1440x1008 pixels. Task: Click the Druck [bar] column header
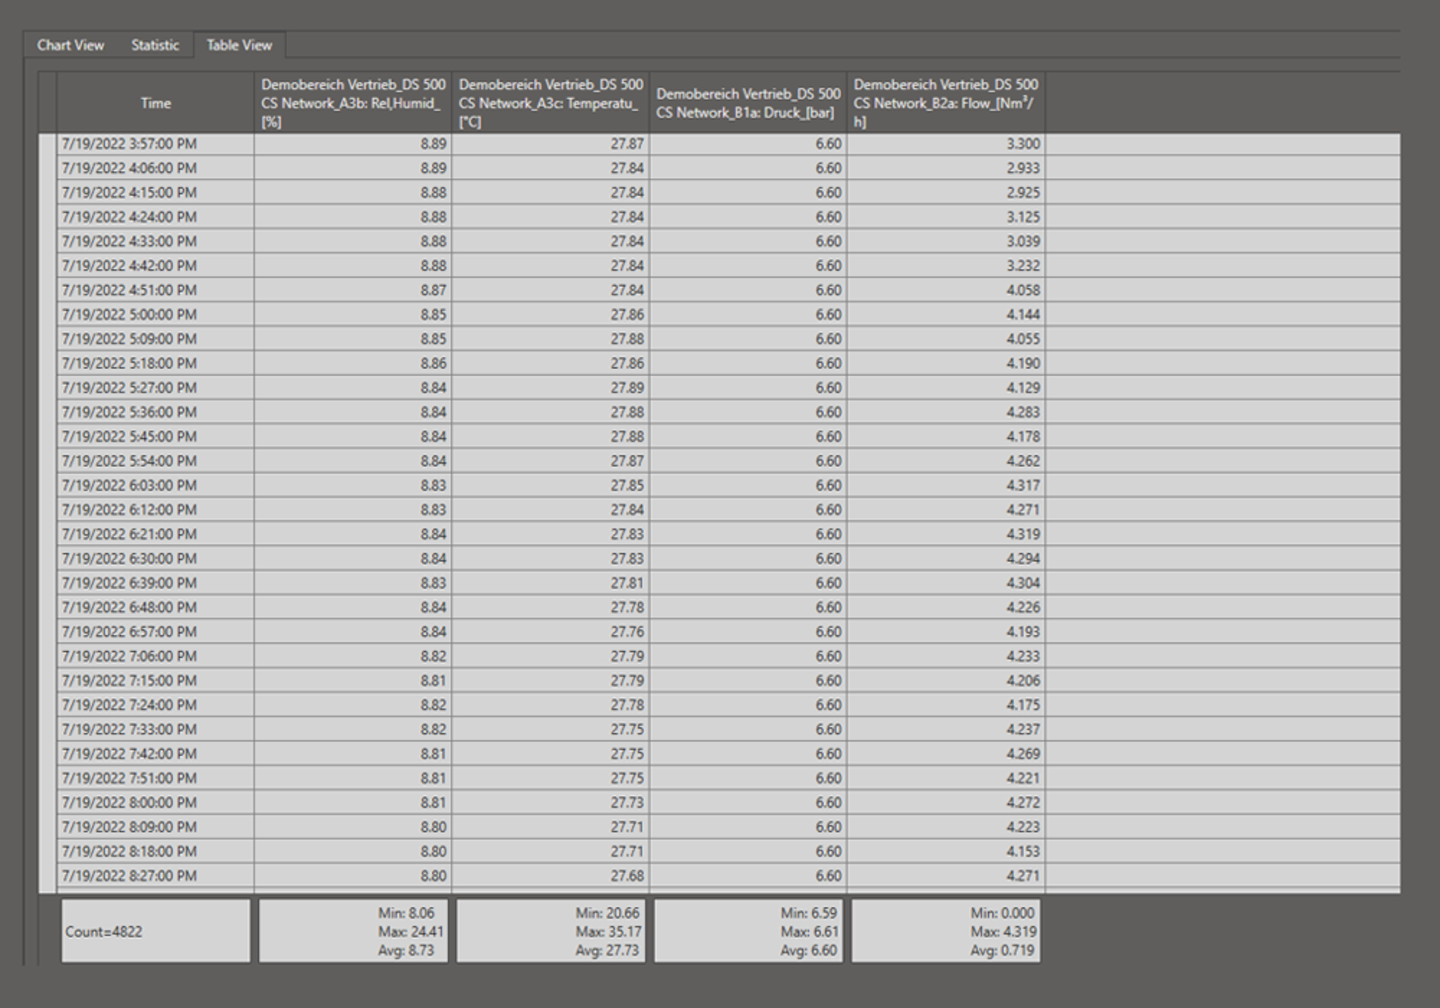pos(747,103)
